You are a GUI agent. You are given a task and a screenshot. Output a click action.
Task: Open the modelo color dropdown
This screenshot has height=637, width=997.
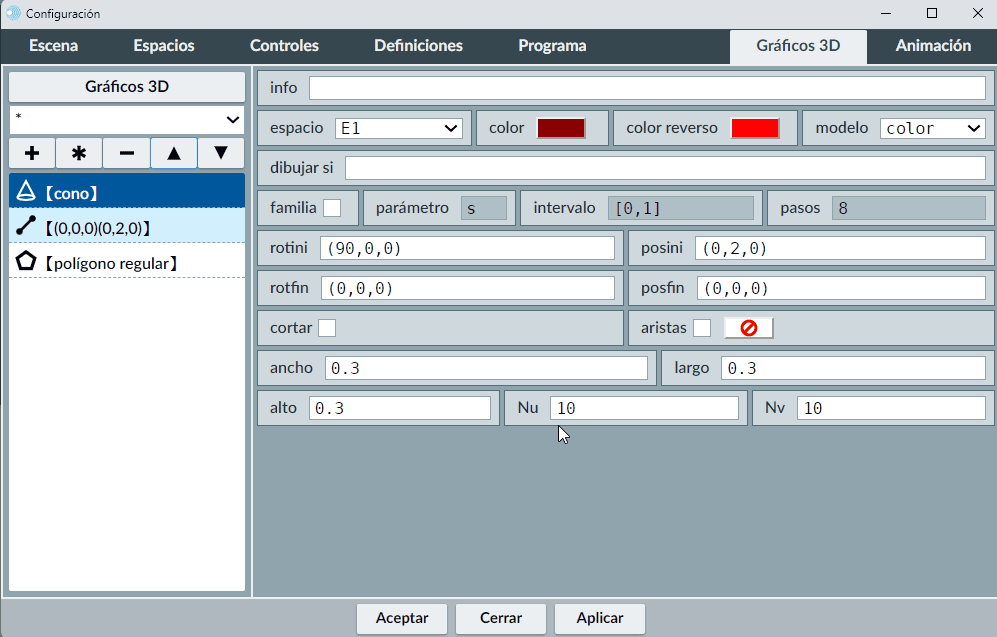(932, 128)
